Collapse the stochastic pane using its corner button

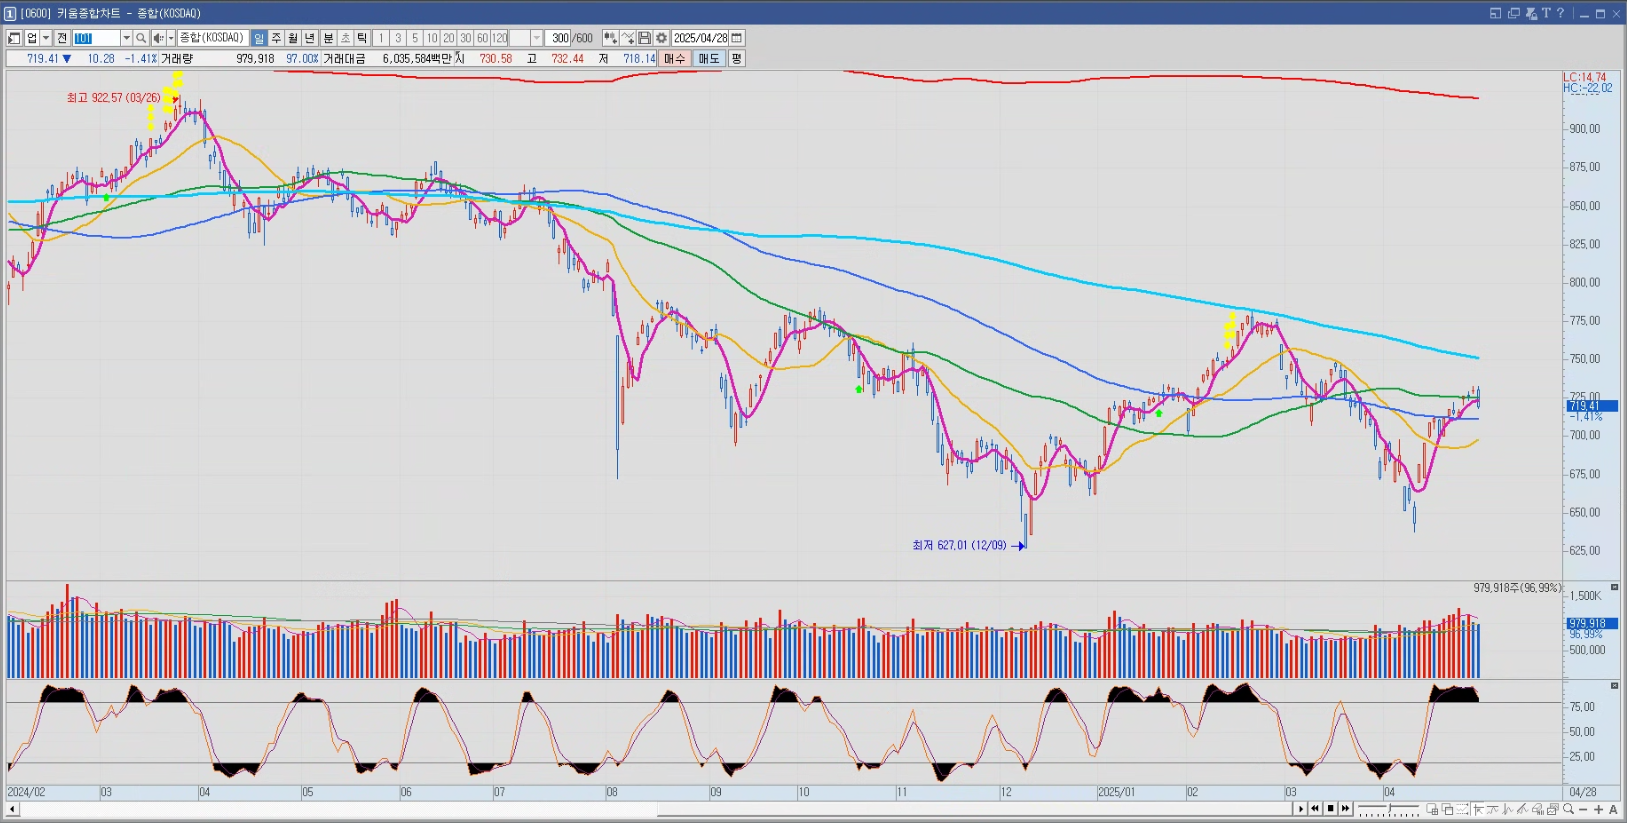pyautogui.click(x=1614, y=686)
